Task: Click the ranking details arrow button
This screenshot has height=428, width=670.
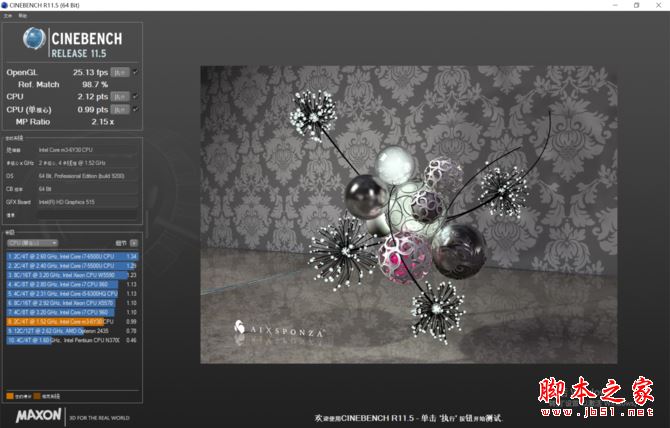Action: tap(134, 243)
